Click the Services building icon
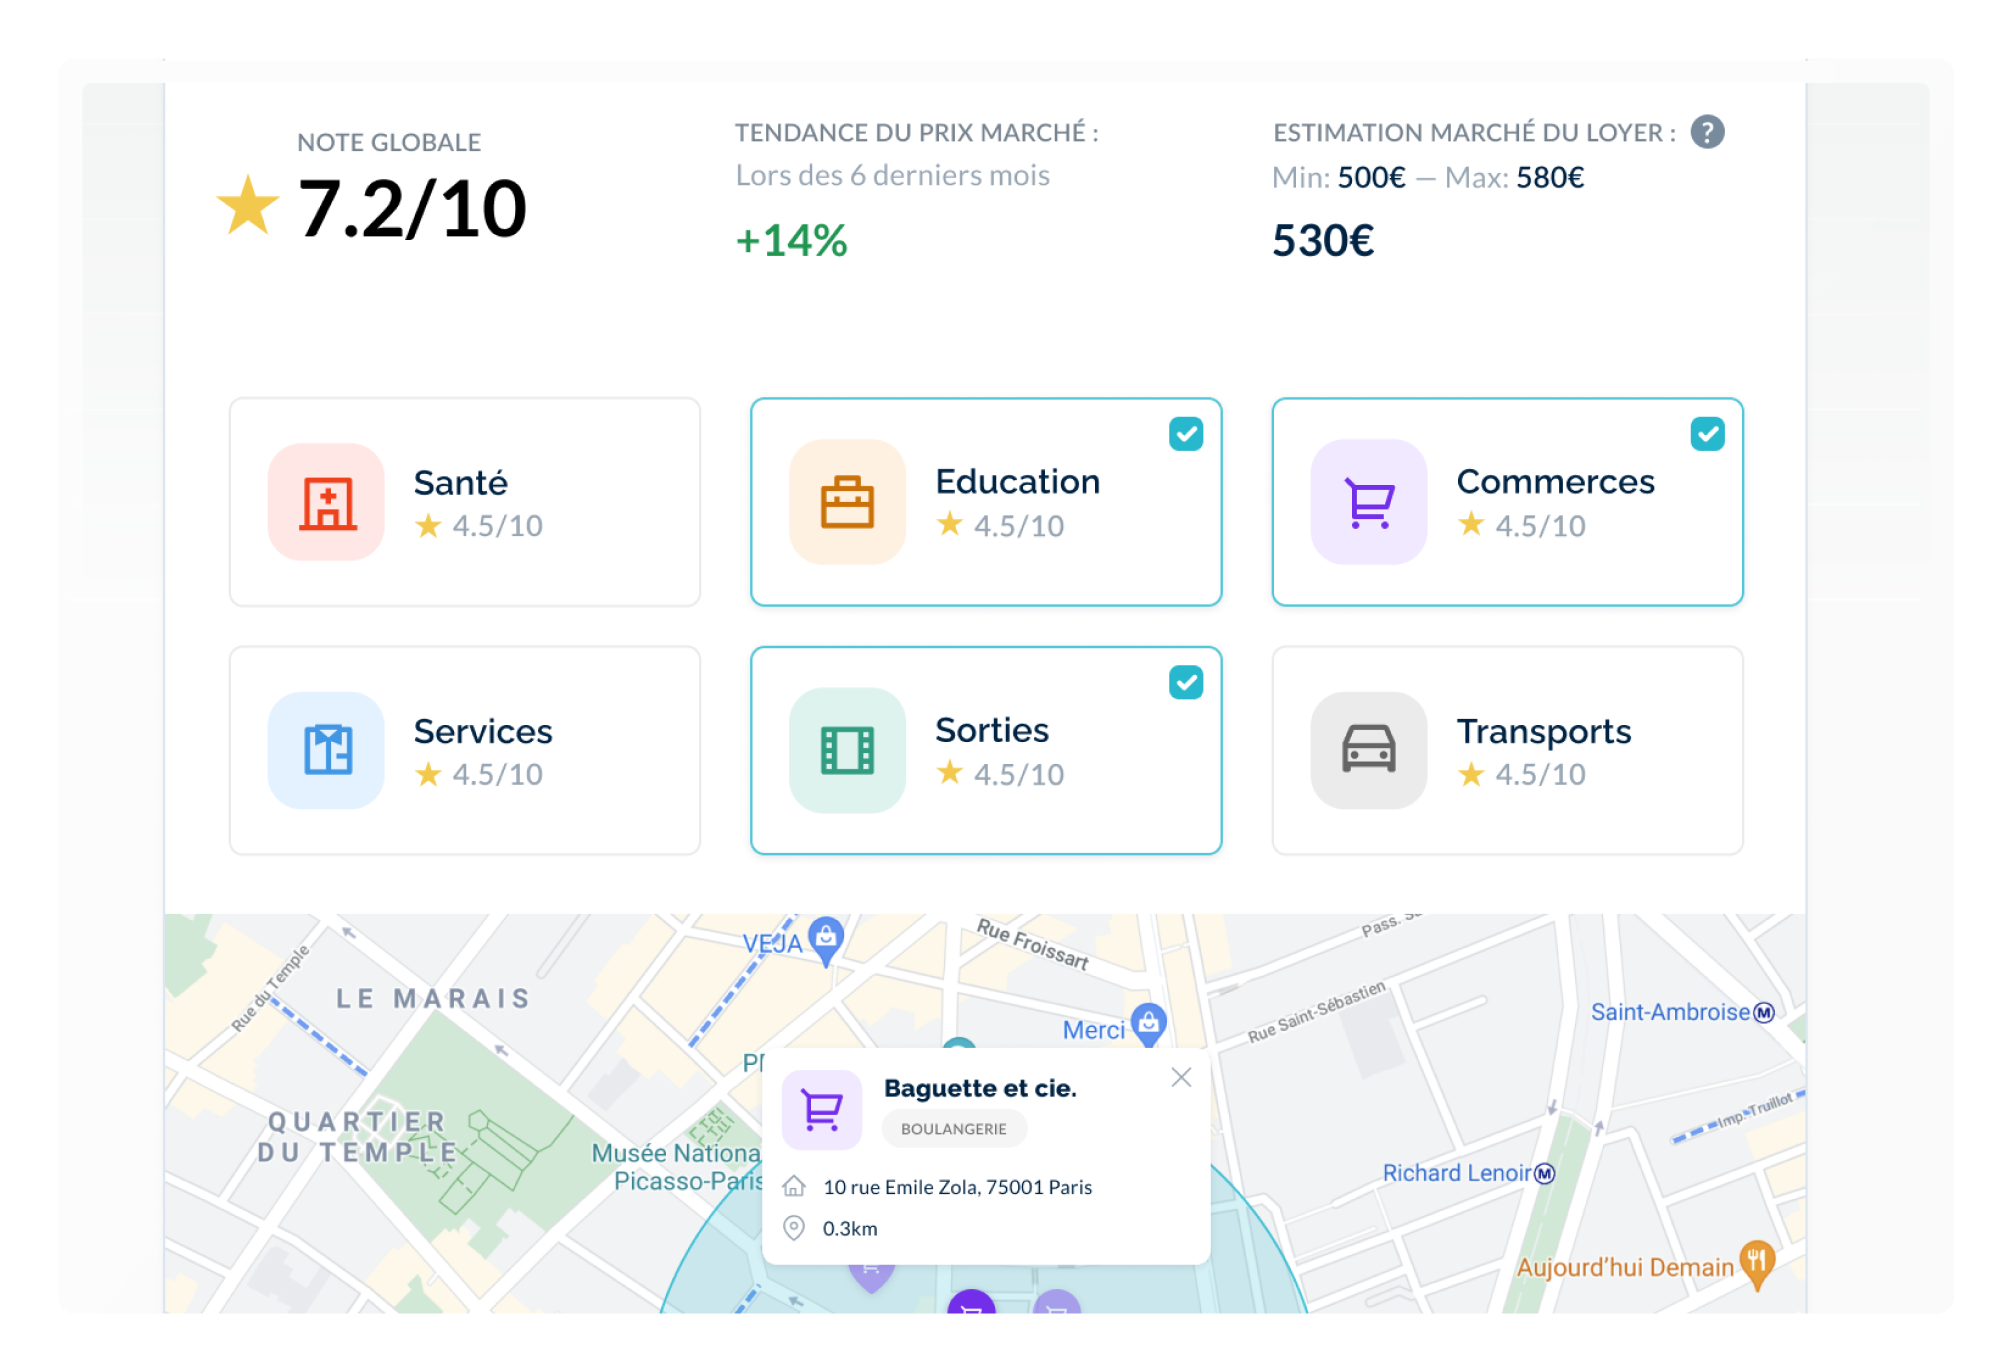Screen dimensions: 2012x1372 click(327, 750)
